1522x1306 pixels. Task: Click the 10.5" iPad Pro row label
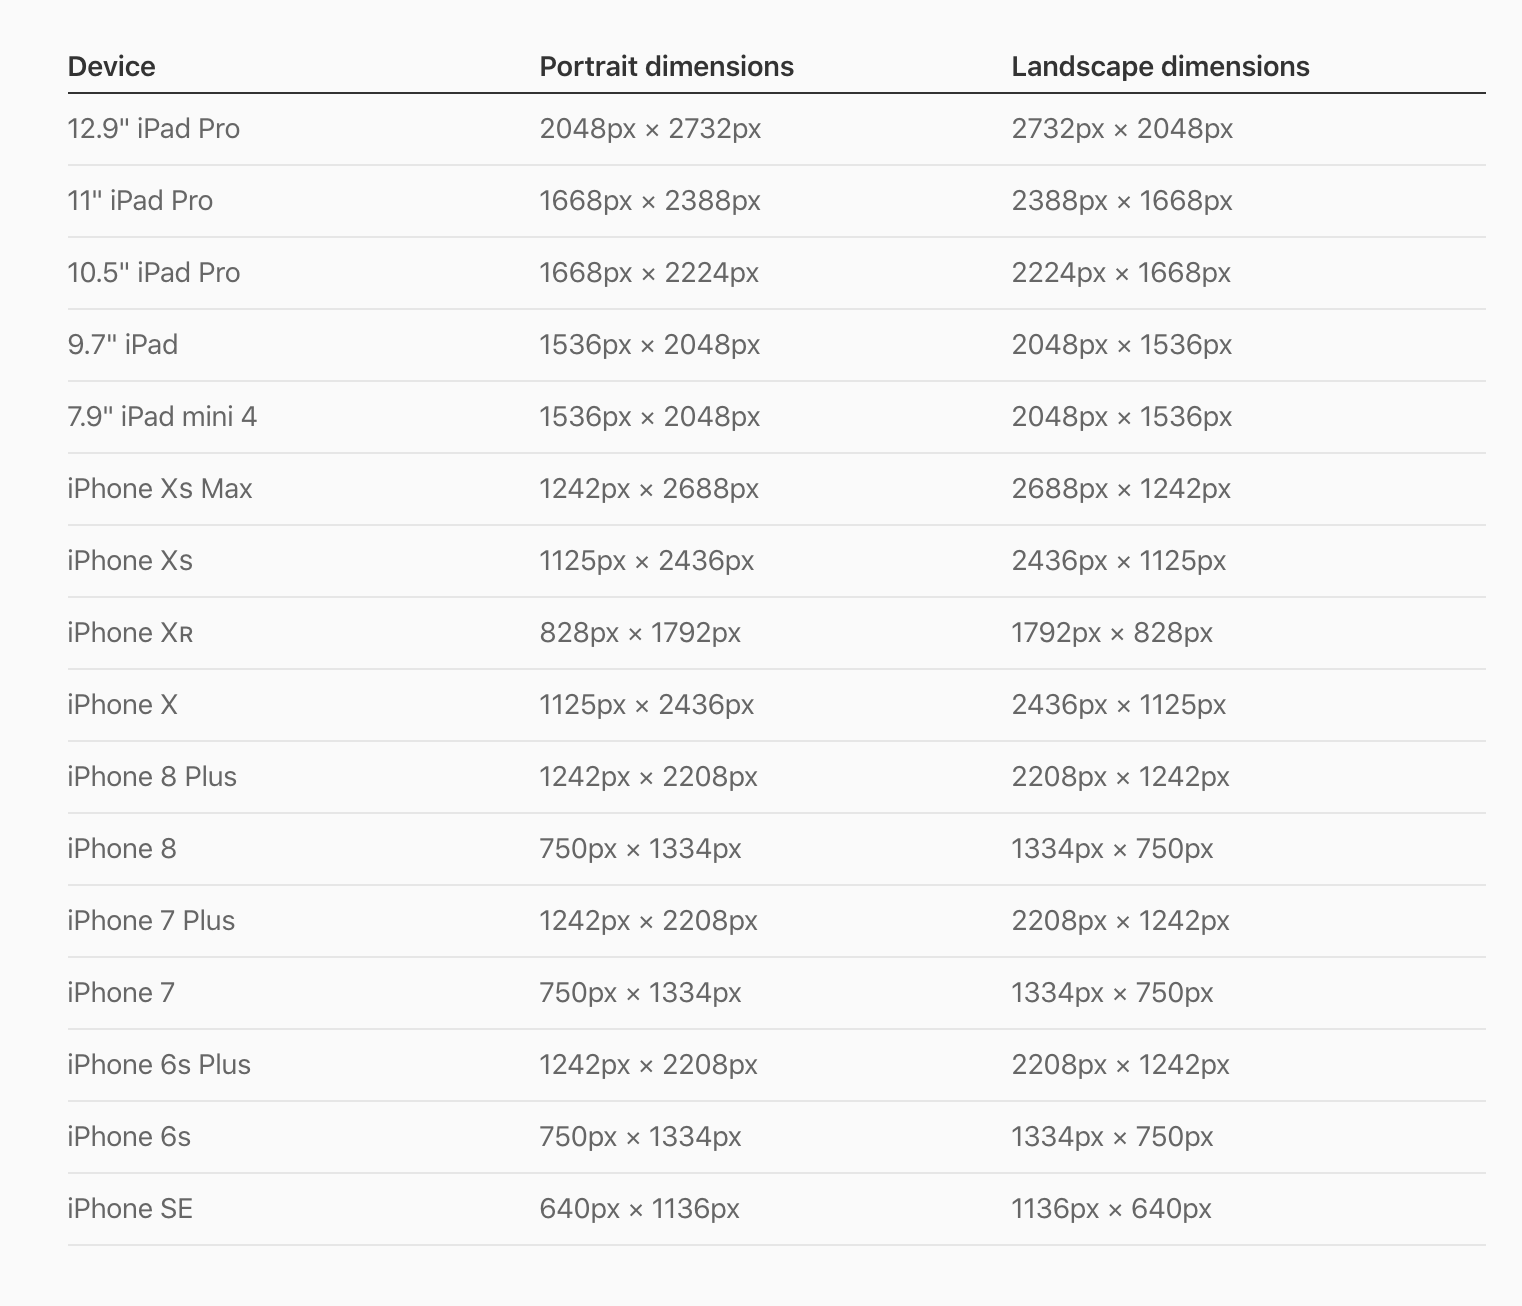[154, 273]
